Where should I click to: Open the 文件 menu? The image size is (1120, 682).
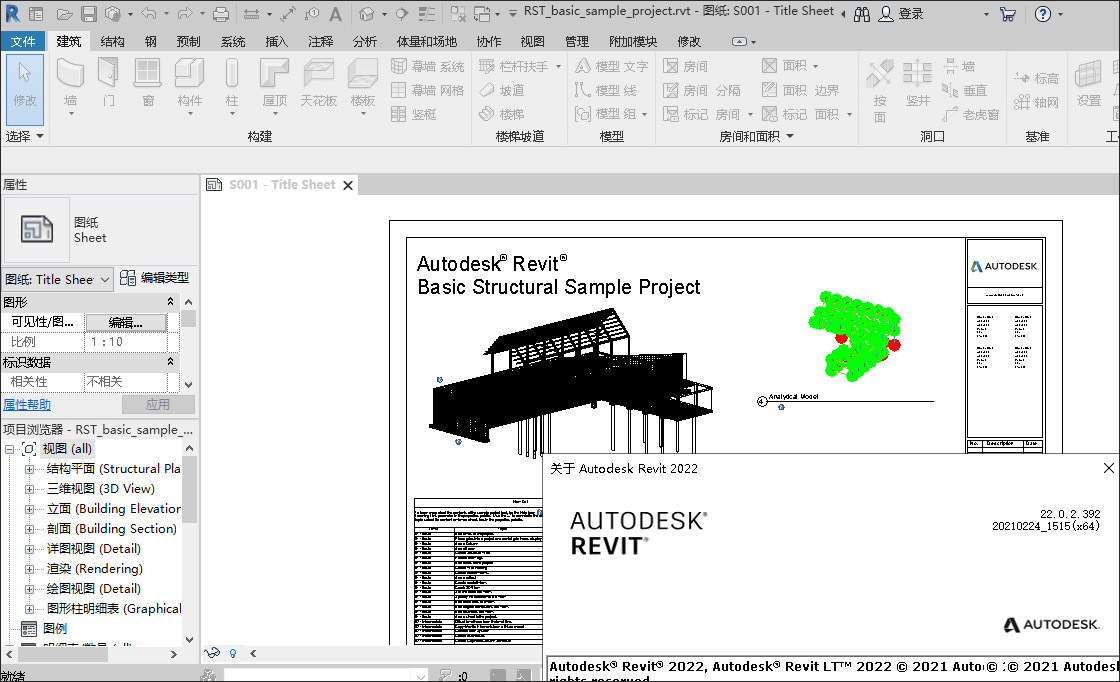[x=22, y=42]
